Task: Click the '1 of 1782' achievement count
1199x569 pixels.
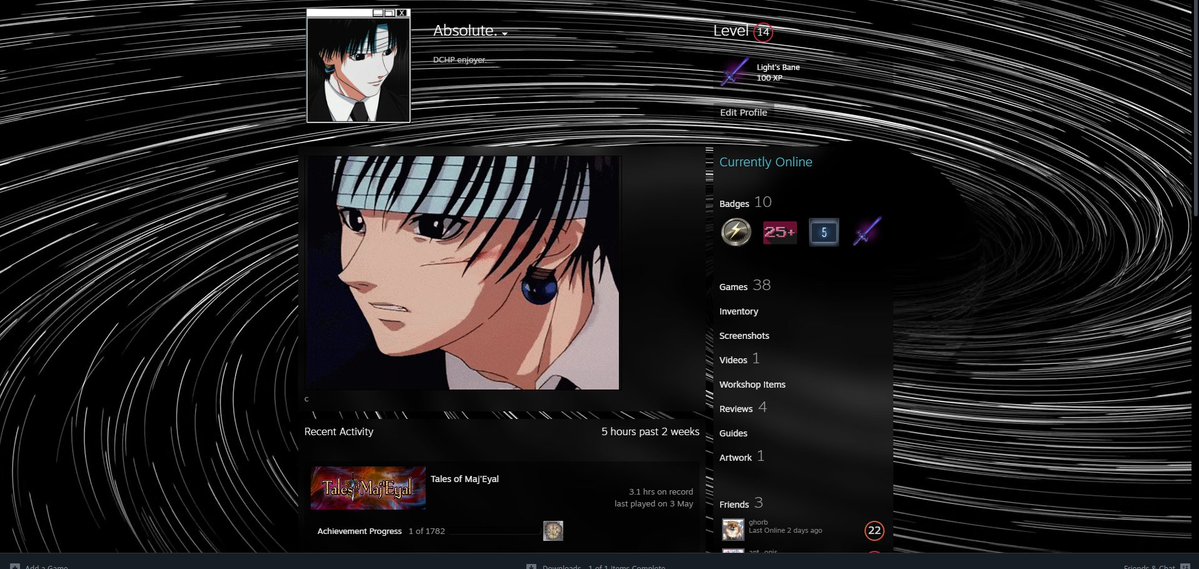Action: [427, 531]
